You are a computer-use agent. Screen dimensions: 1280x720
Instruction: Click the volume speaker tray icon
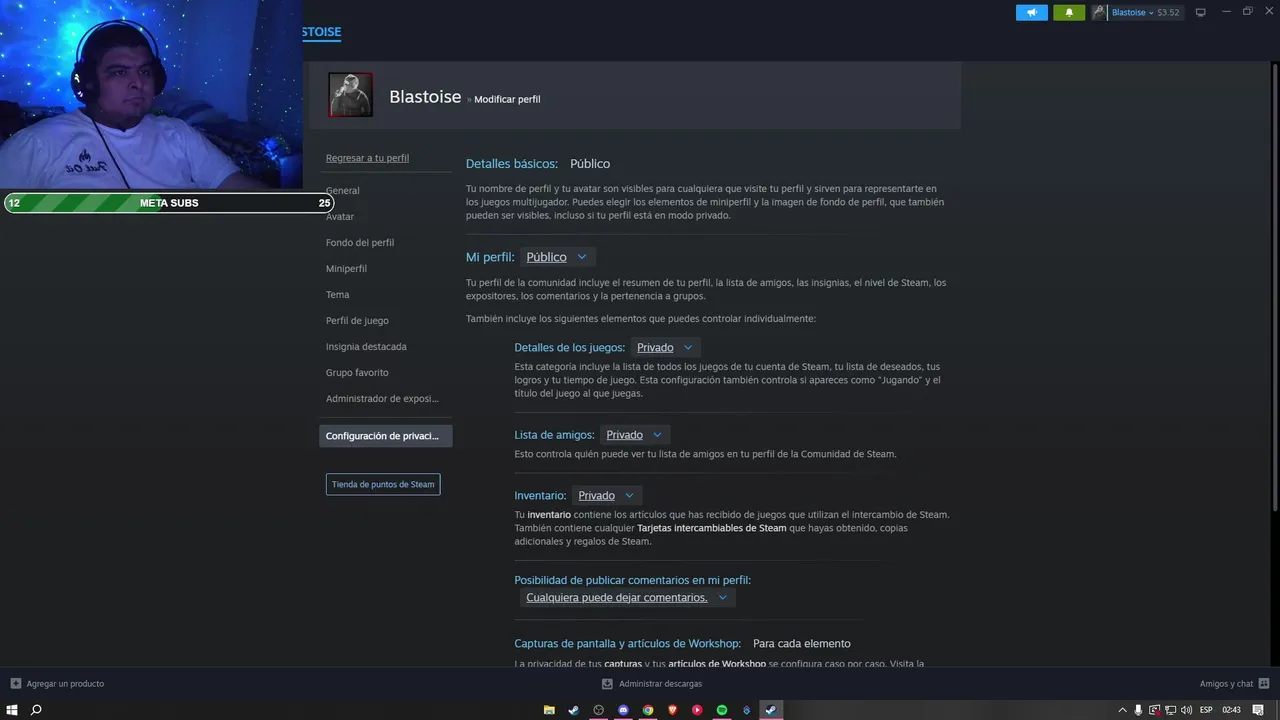1186,710
